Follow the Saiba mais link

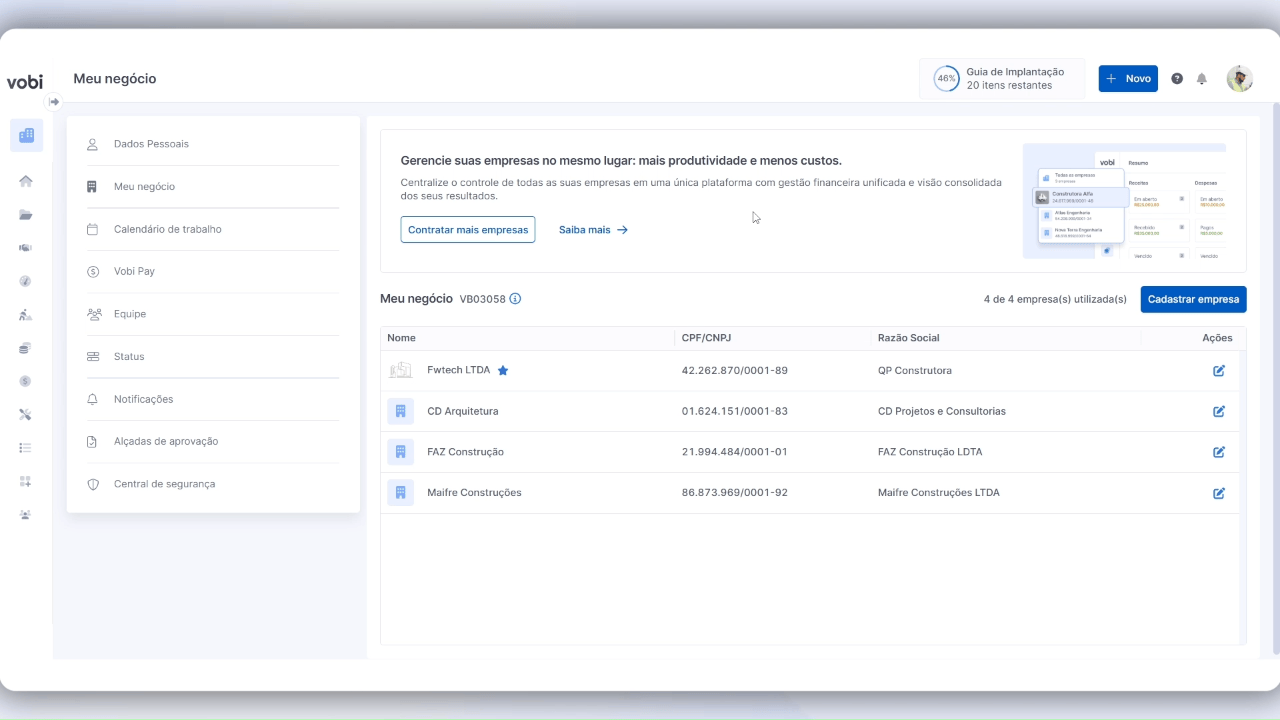pyautogui.click(x=593, y=230)
